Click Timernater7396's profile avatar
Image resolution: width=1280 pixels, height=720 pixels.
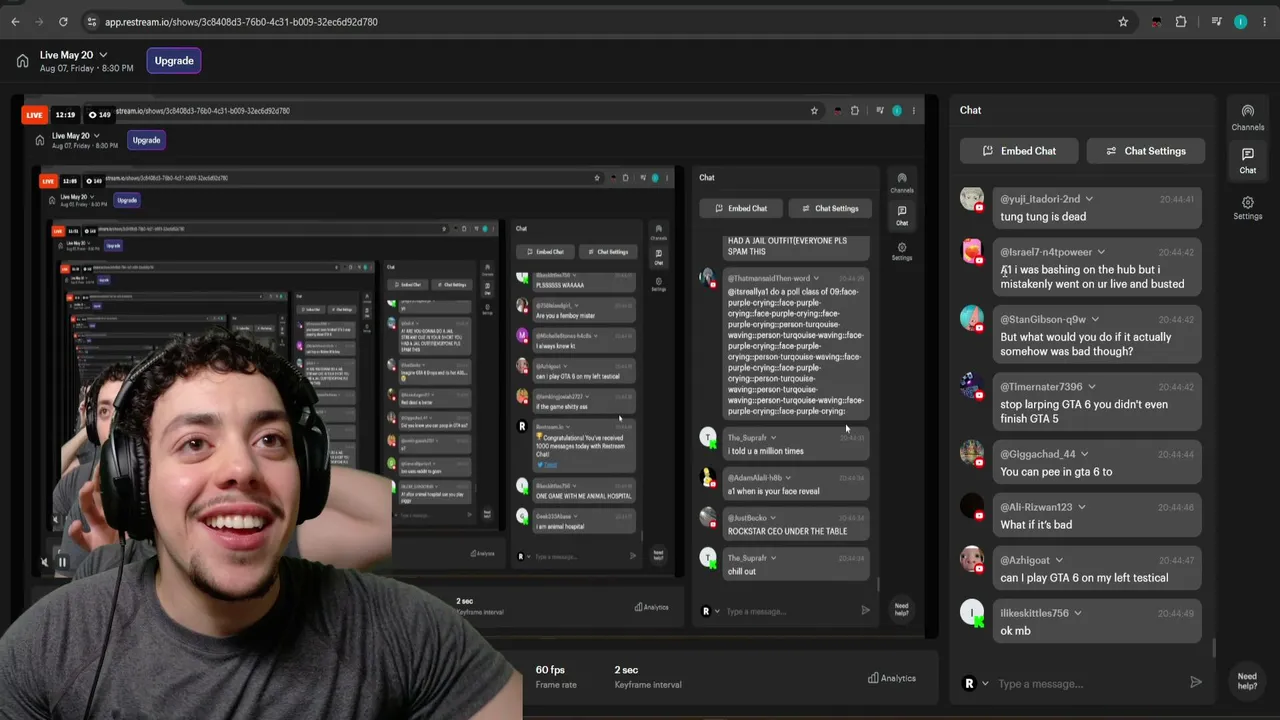(972, 386)
